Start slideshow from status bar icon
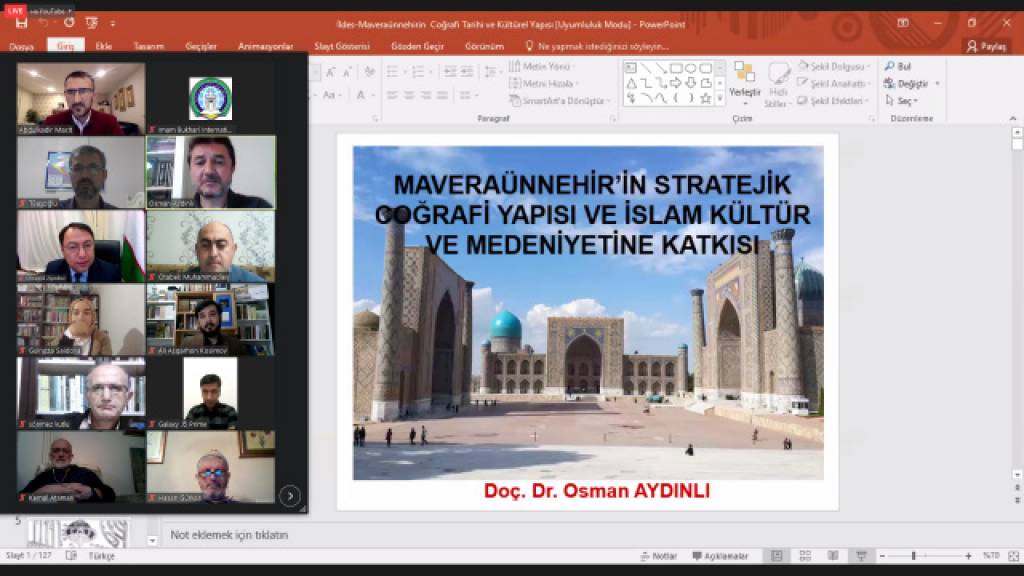This screenshot has width=1024, height=576. coord(860,555)
